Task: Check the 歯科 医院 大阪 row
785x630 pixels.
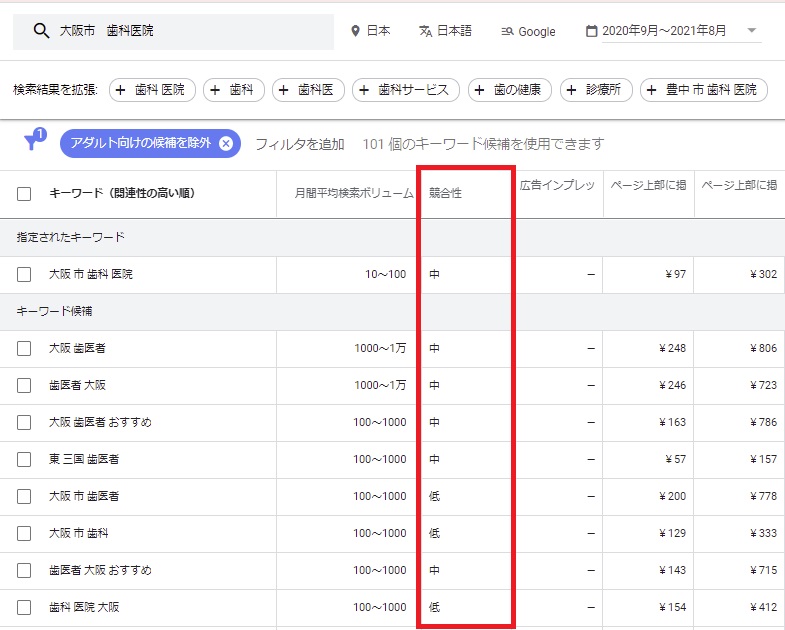Action: click(x=24, y=608)
